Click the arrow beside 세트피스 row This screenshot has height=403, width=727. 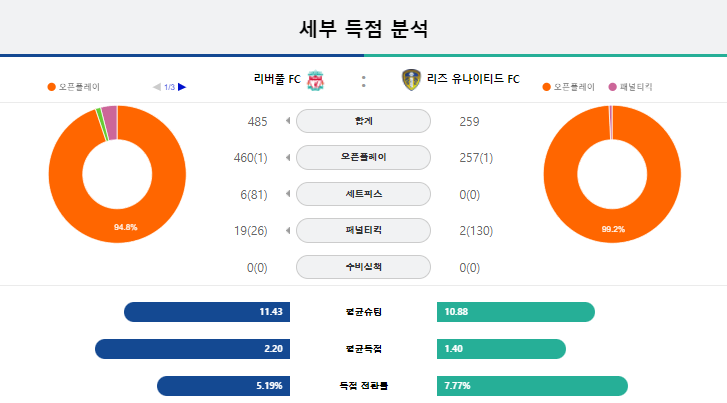[x=288, y=194]
